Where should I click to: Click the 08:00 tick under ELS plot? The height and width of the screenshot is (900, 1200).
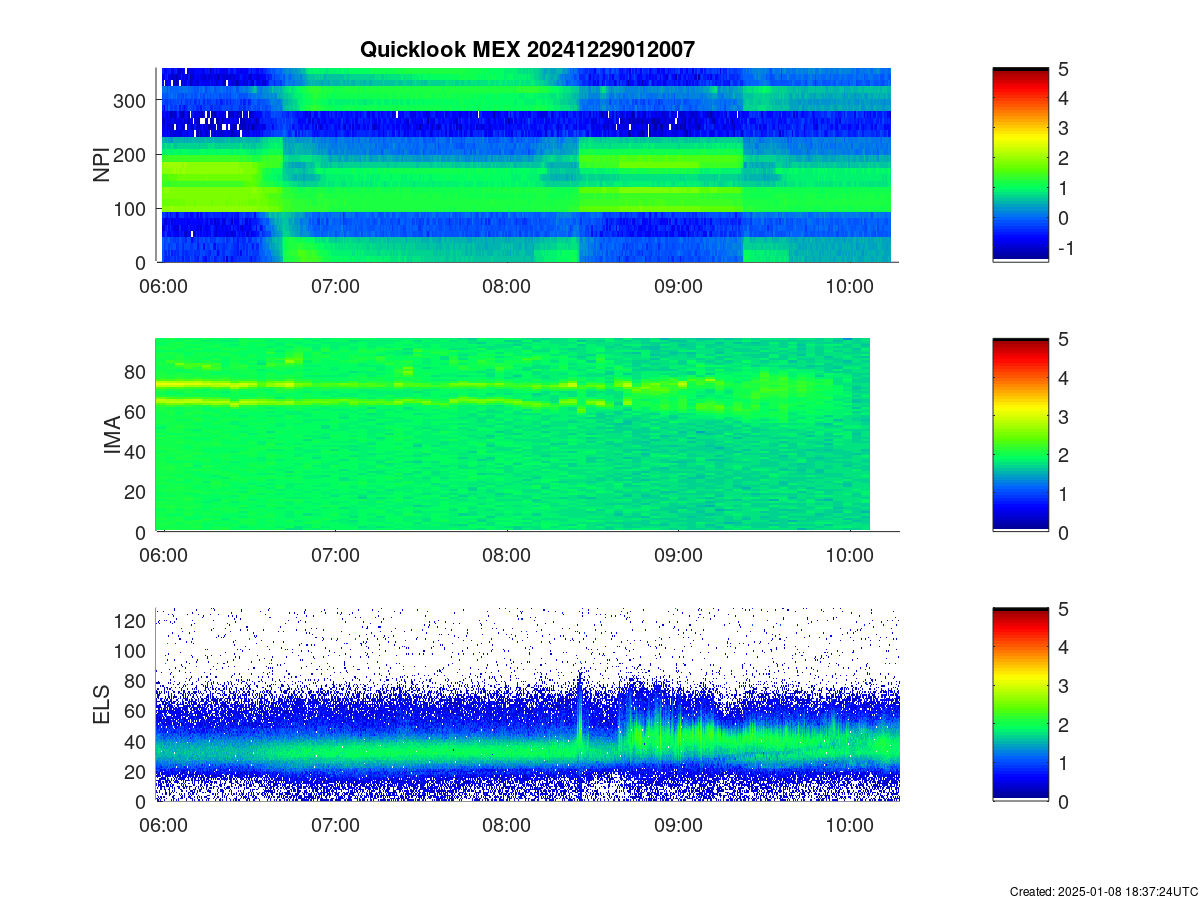(x=507, y=827)
